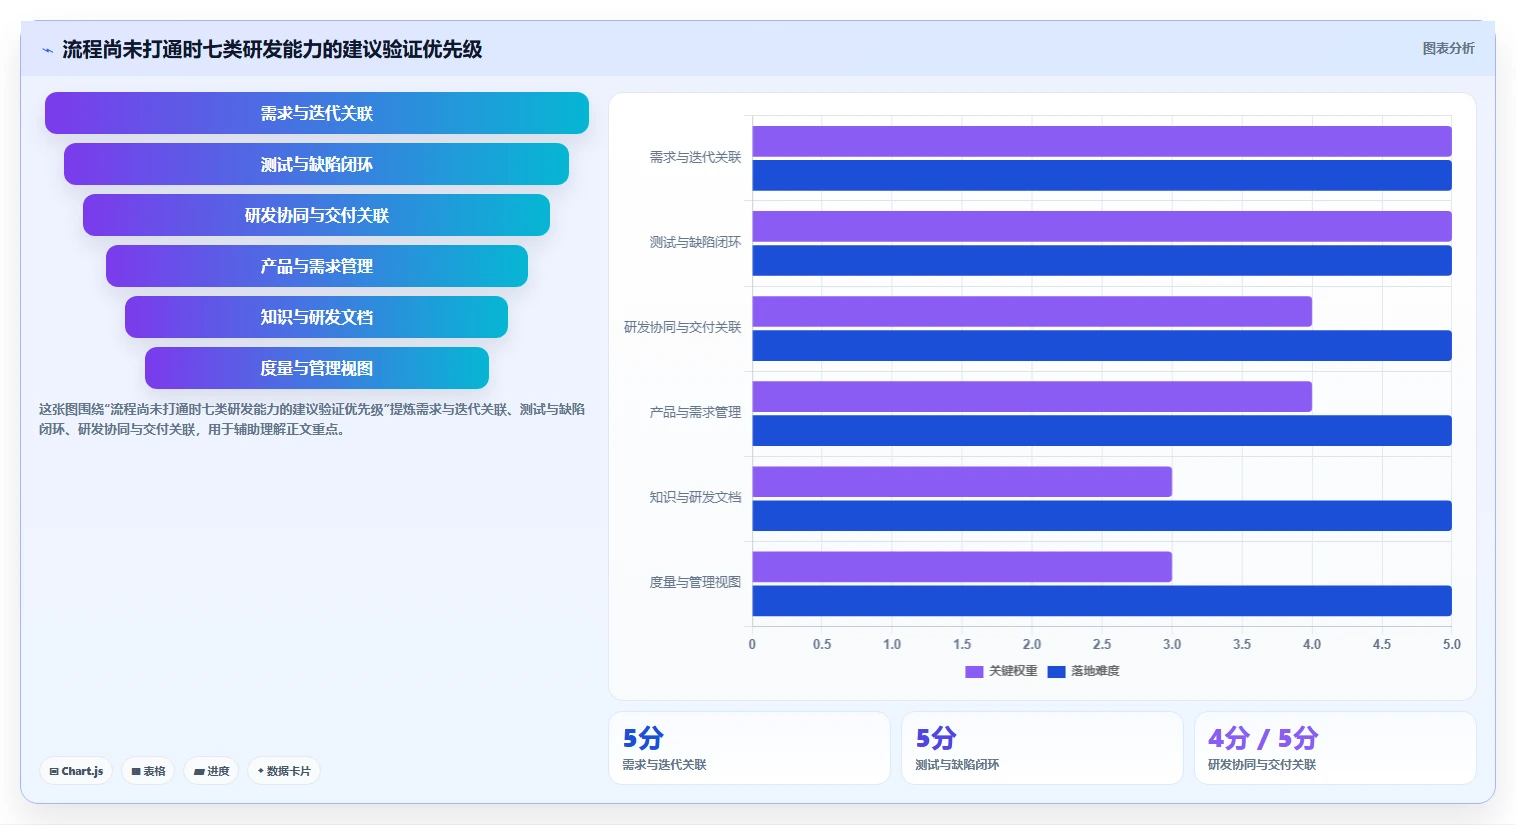This screenshot has height=825, width=1516.
Task: Select the 度量与管理视图 funnel stage
Action: [x=317, y=368]
